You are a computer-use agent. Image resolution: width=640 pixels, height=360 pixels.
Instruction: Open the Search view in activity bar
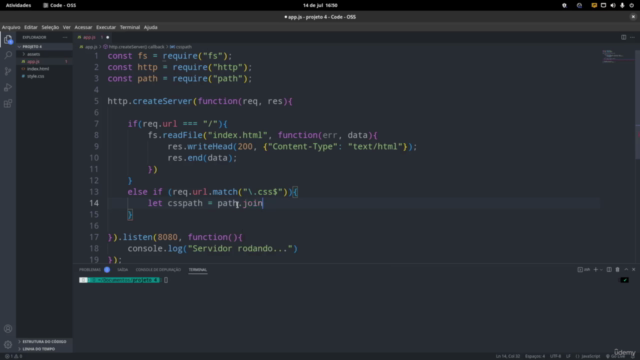[8, 55]
